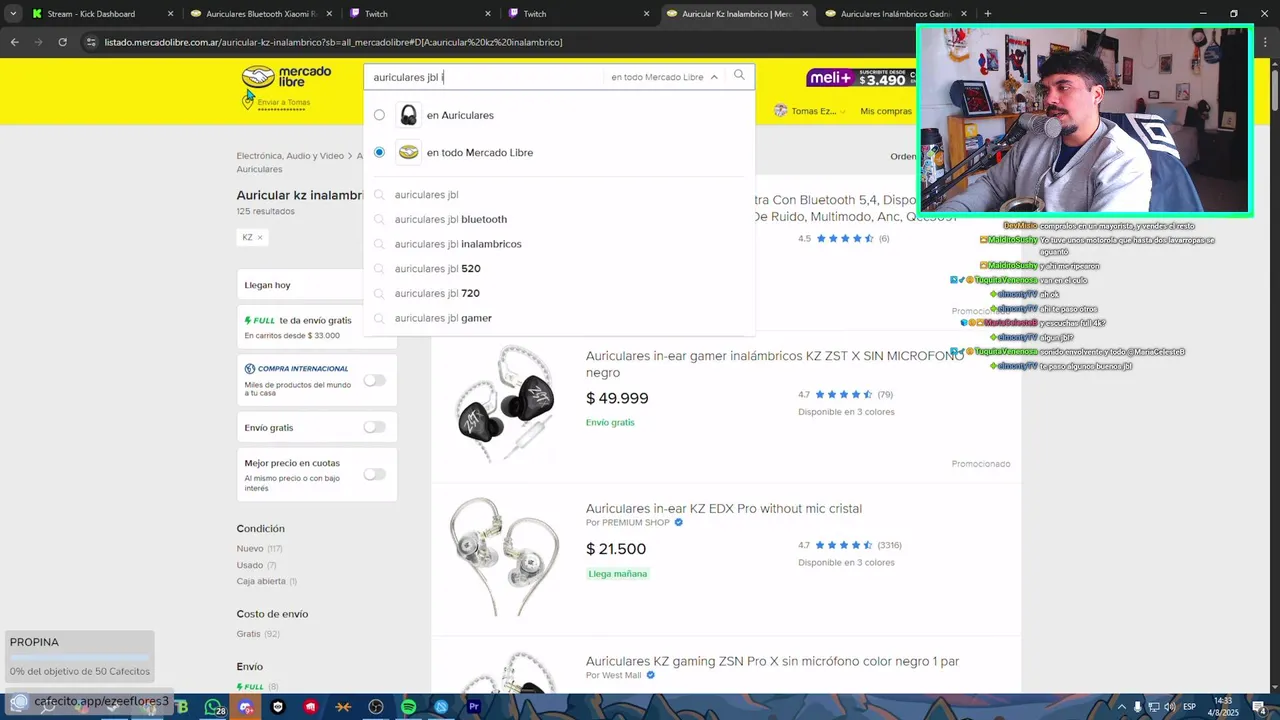Screen dimensions: 1280x720
Task: Open the browser tab search chevron
Action: [13, 14]
